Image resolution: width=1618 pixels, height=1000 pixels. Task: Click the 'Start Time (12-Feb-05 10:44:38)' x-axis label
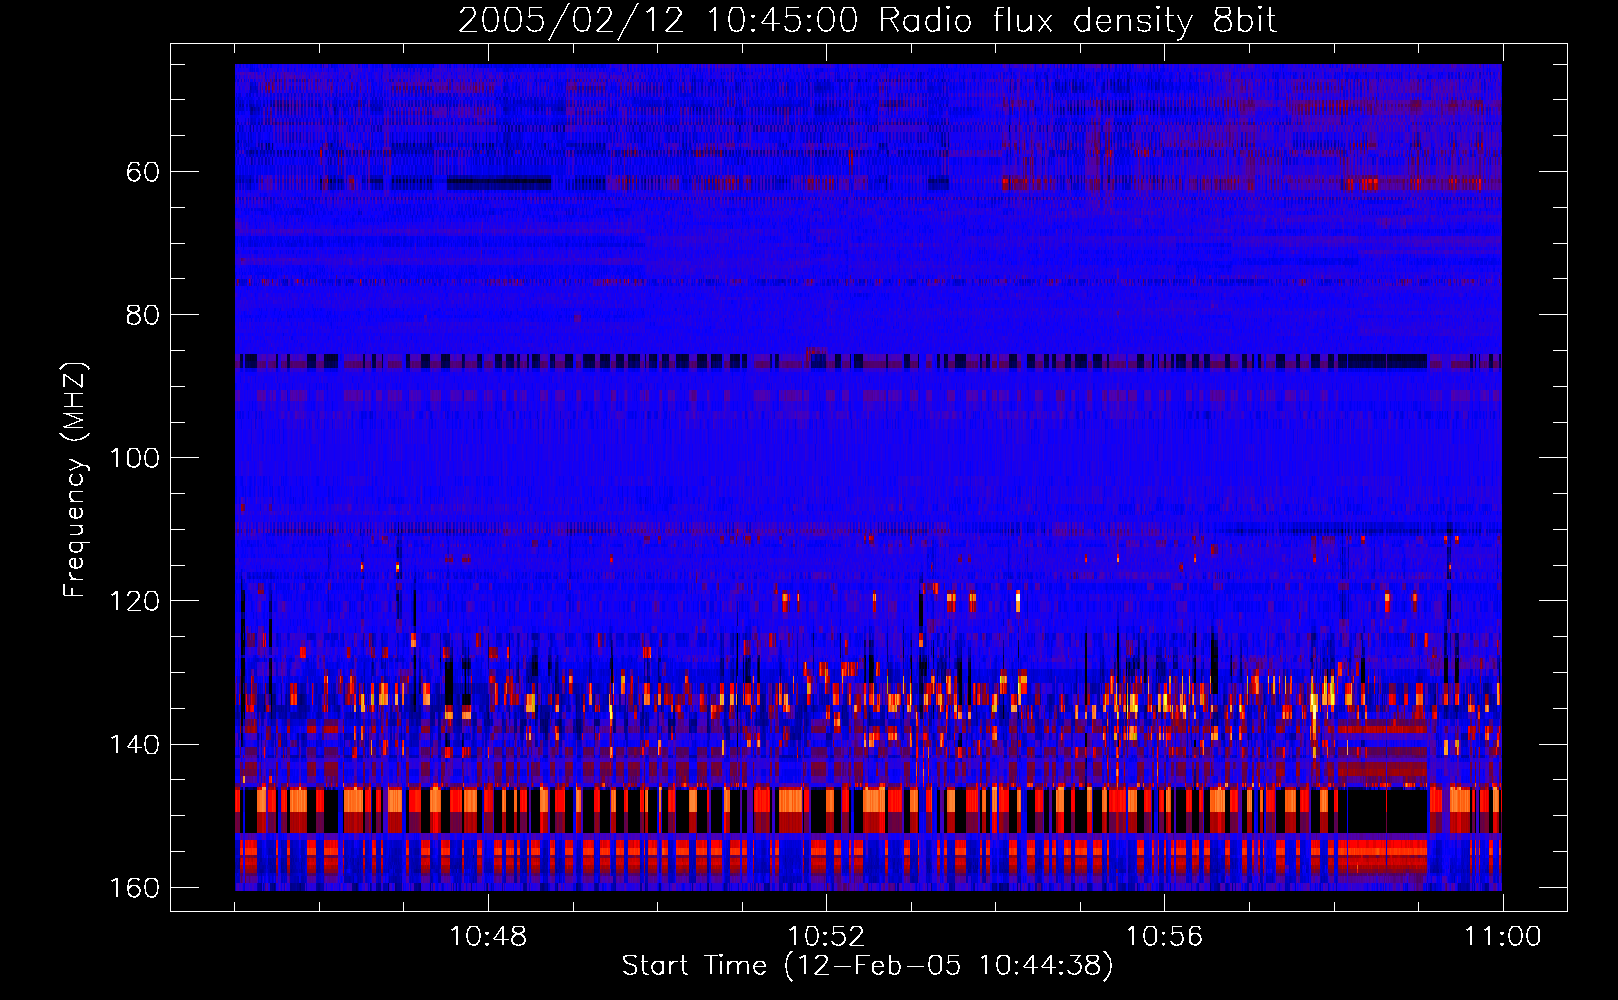(x=867, y=966)
